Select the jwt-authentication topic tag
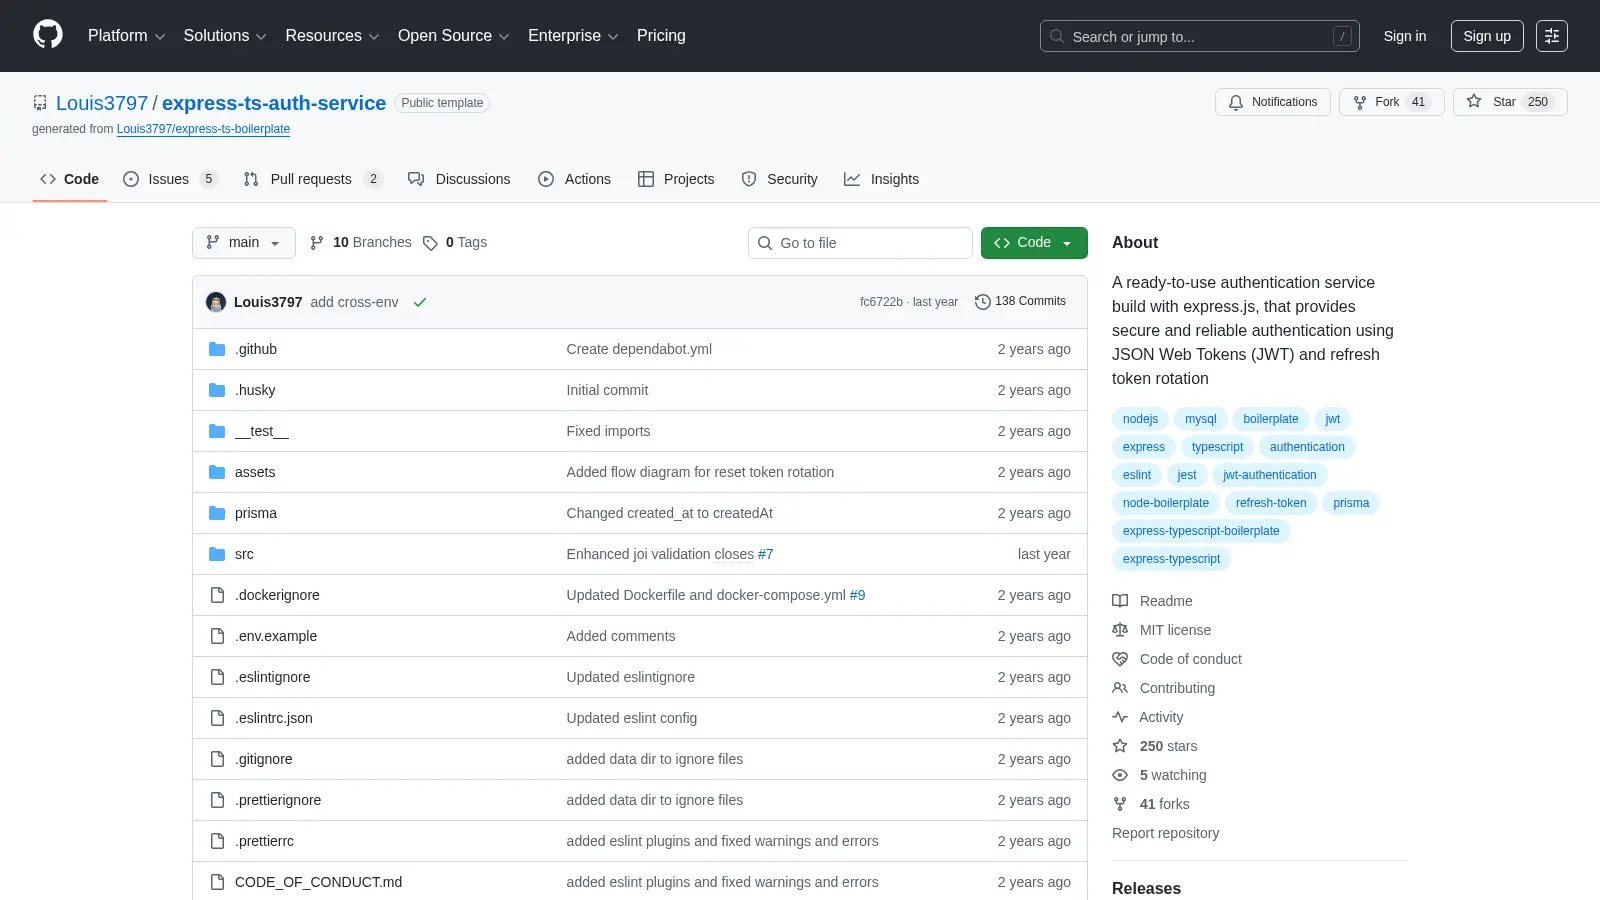 click(1269, 475)
